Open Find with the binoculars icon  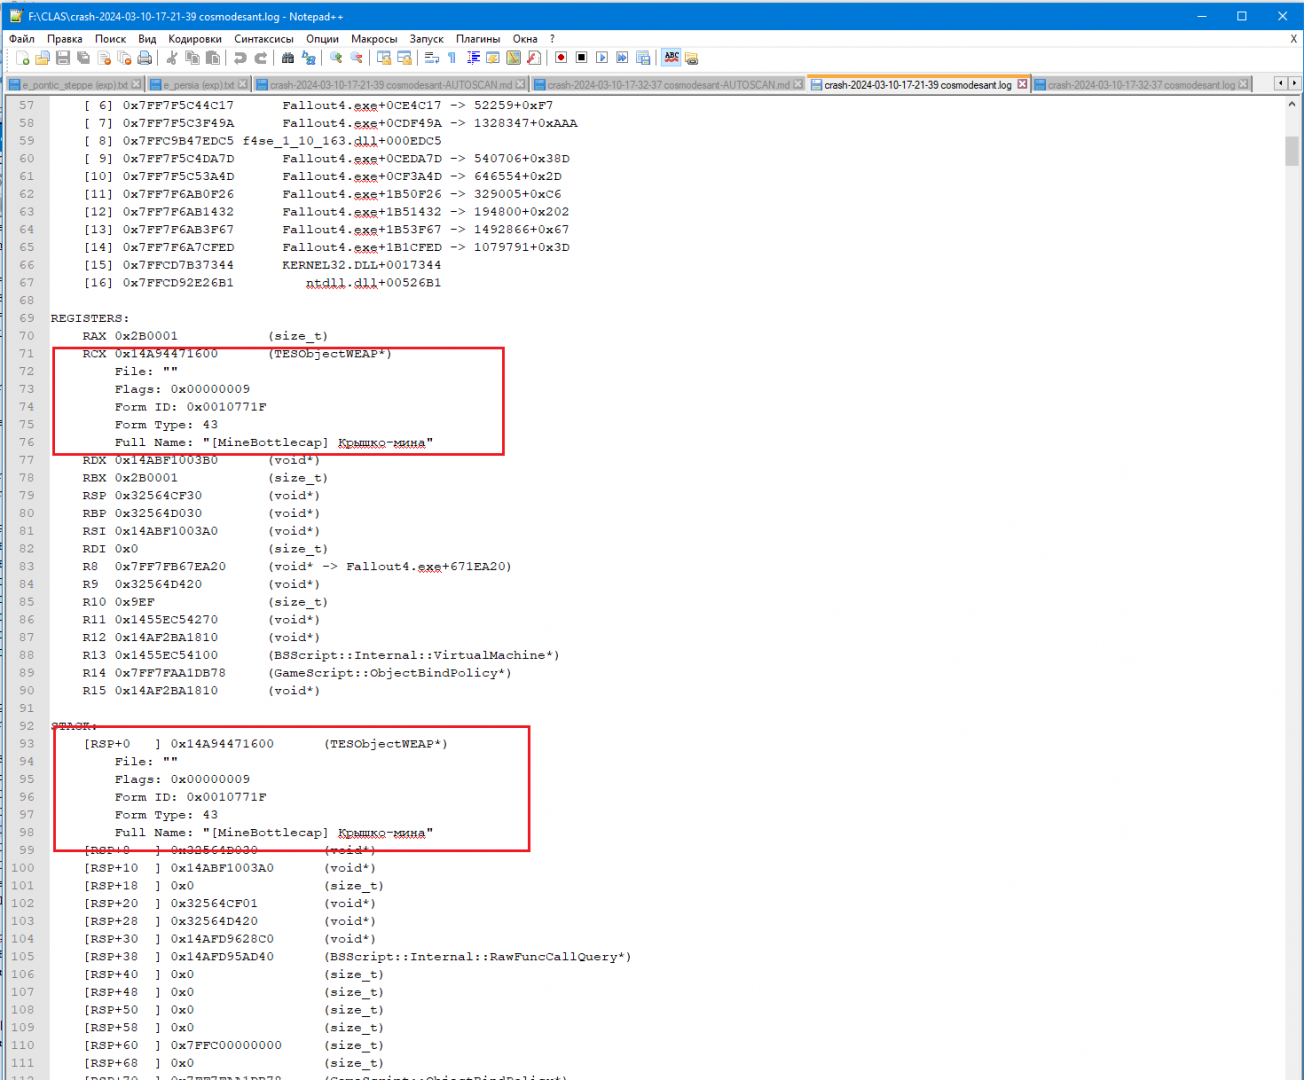[288, 58]
